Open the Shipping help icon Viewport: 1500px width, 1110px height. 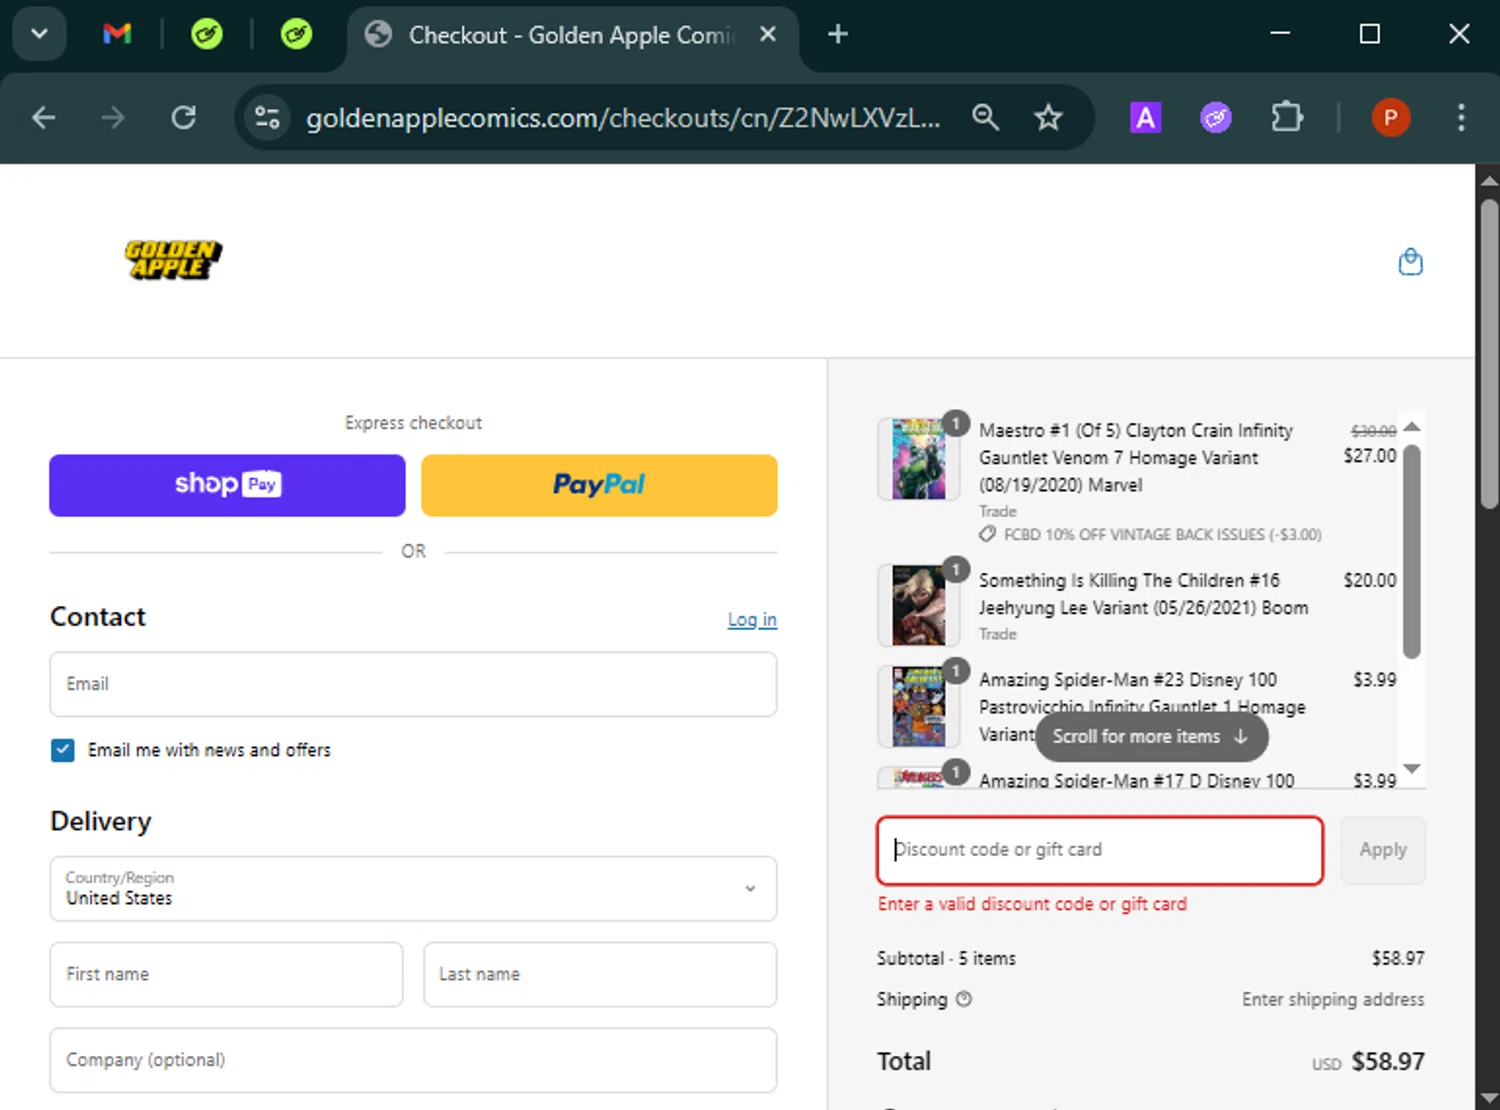pyautogui.click(x=964, y=999)
